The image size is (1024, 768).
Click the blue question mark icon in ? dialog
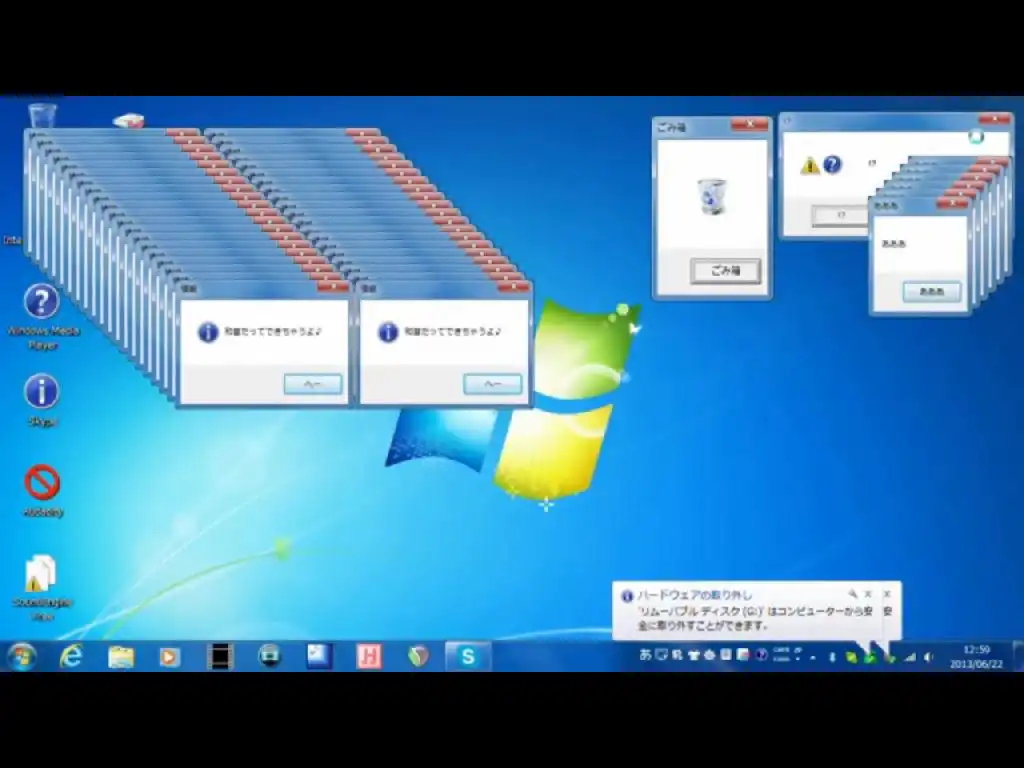click(x=832, y=165)
